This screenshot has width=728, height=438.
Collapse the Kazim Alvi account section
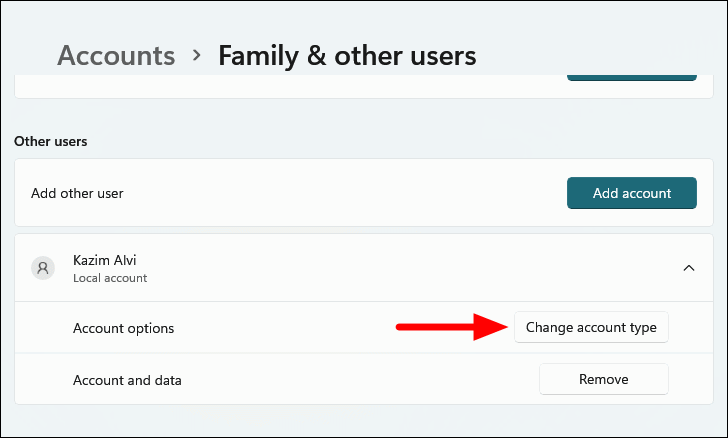[688, 268]
